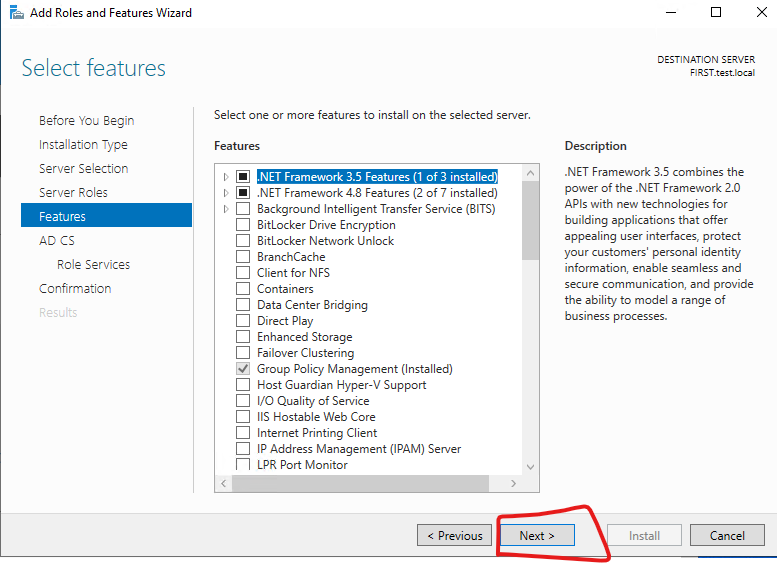Check Failover Clustering checkbox
The width and height of the screenshot is (777, 563).
pos(243,352)
